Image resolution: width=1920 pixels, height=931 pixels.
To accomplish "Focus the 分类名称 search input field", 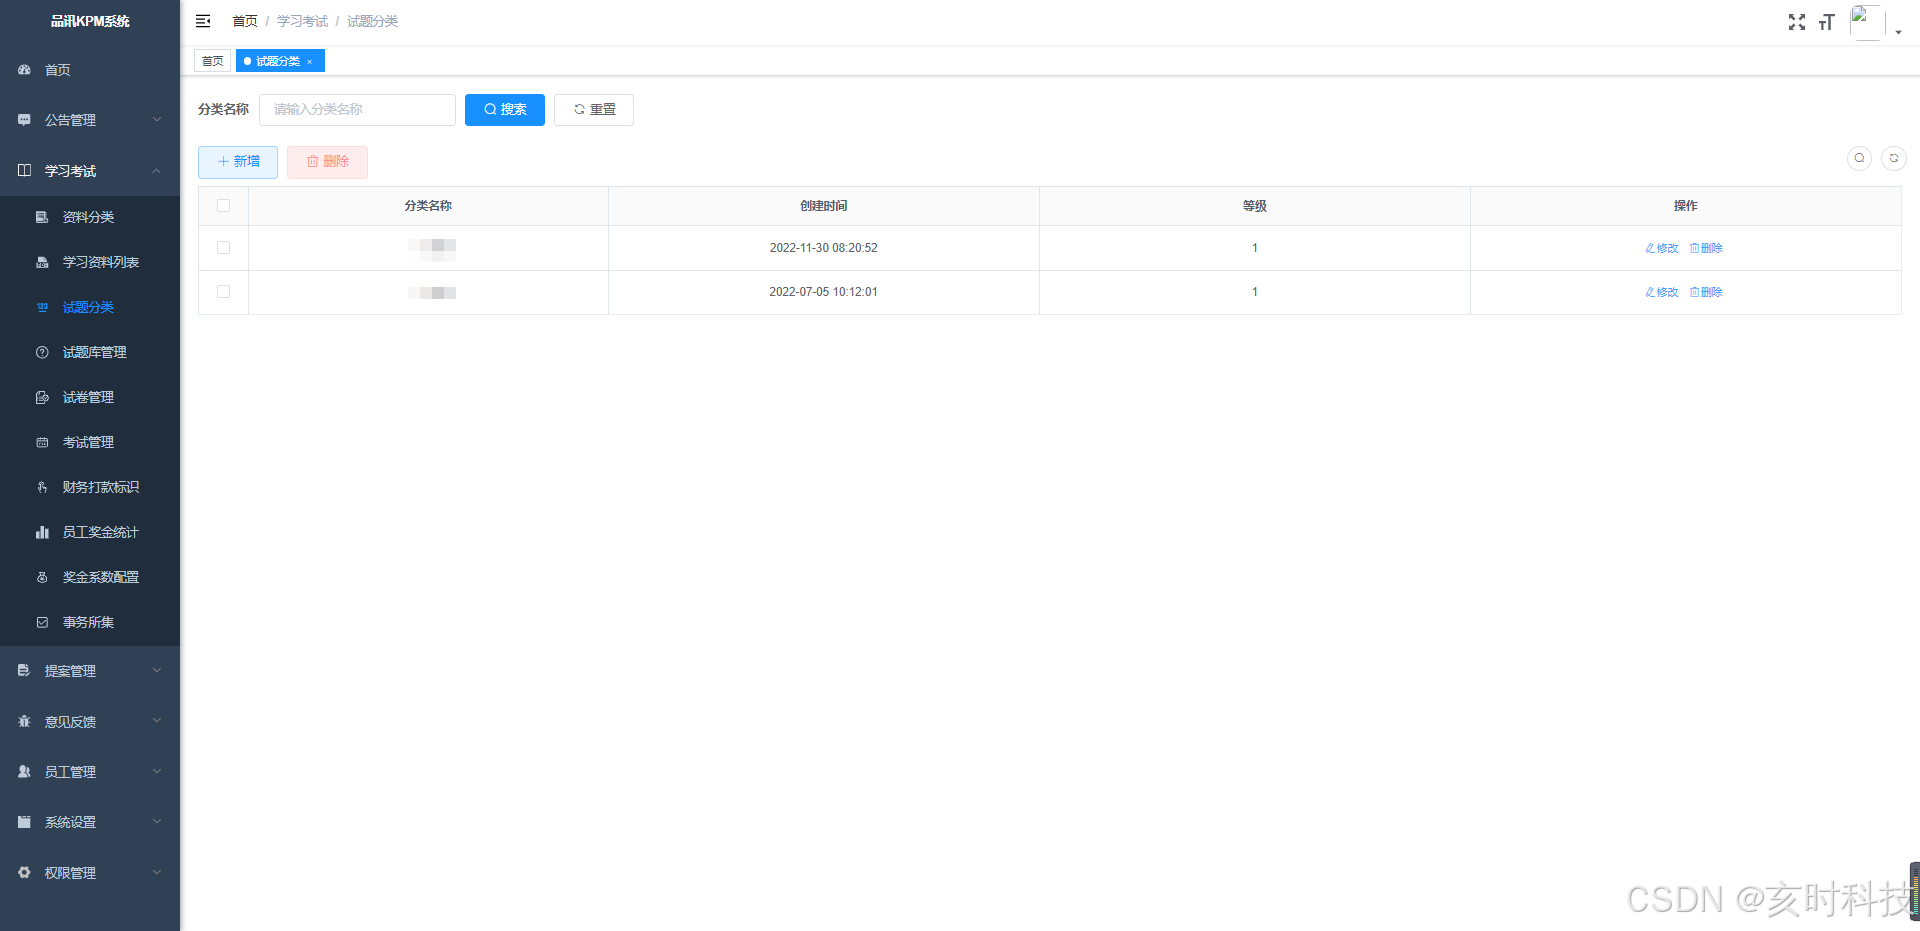I will tap(357, 110).
